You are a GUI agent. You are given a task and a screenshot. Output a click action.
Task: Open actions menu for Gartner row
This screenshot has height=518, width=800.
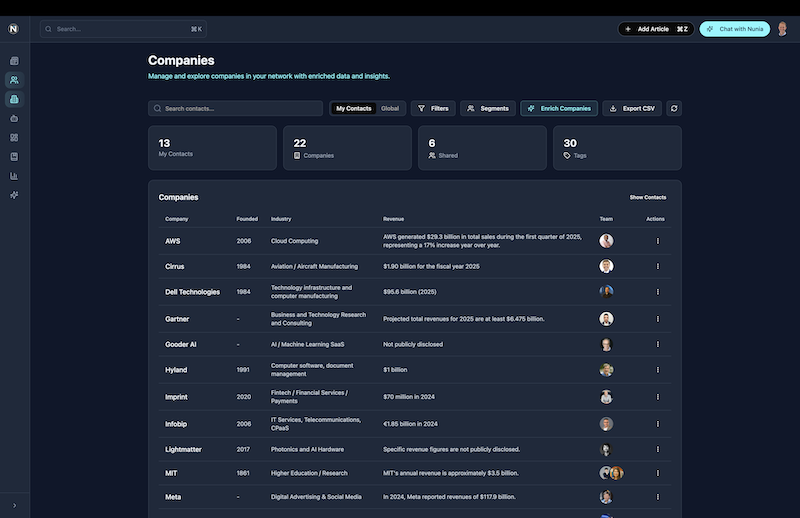658,319
